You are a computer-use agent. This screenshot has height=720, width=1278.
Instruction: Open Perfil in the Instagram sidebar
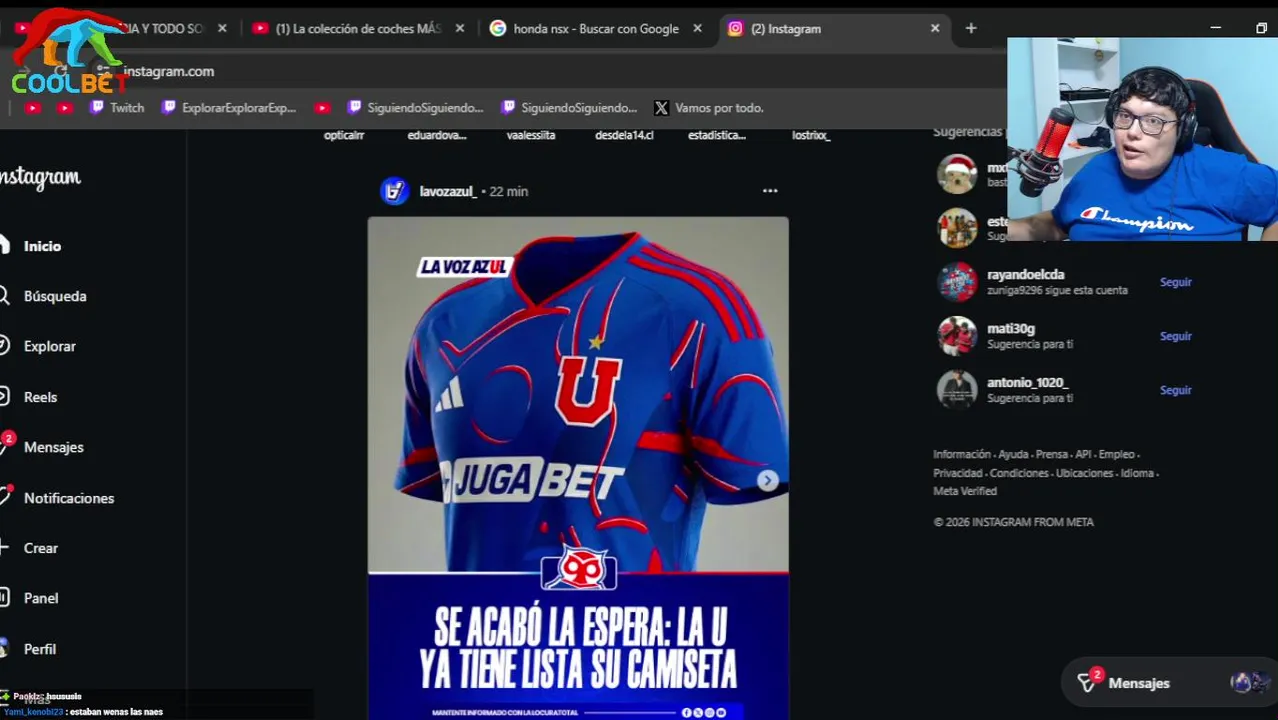pos(39,649)
